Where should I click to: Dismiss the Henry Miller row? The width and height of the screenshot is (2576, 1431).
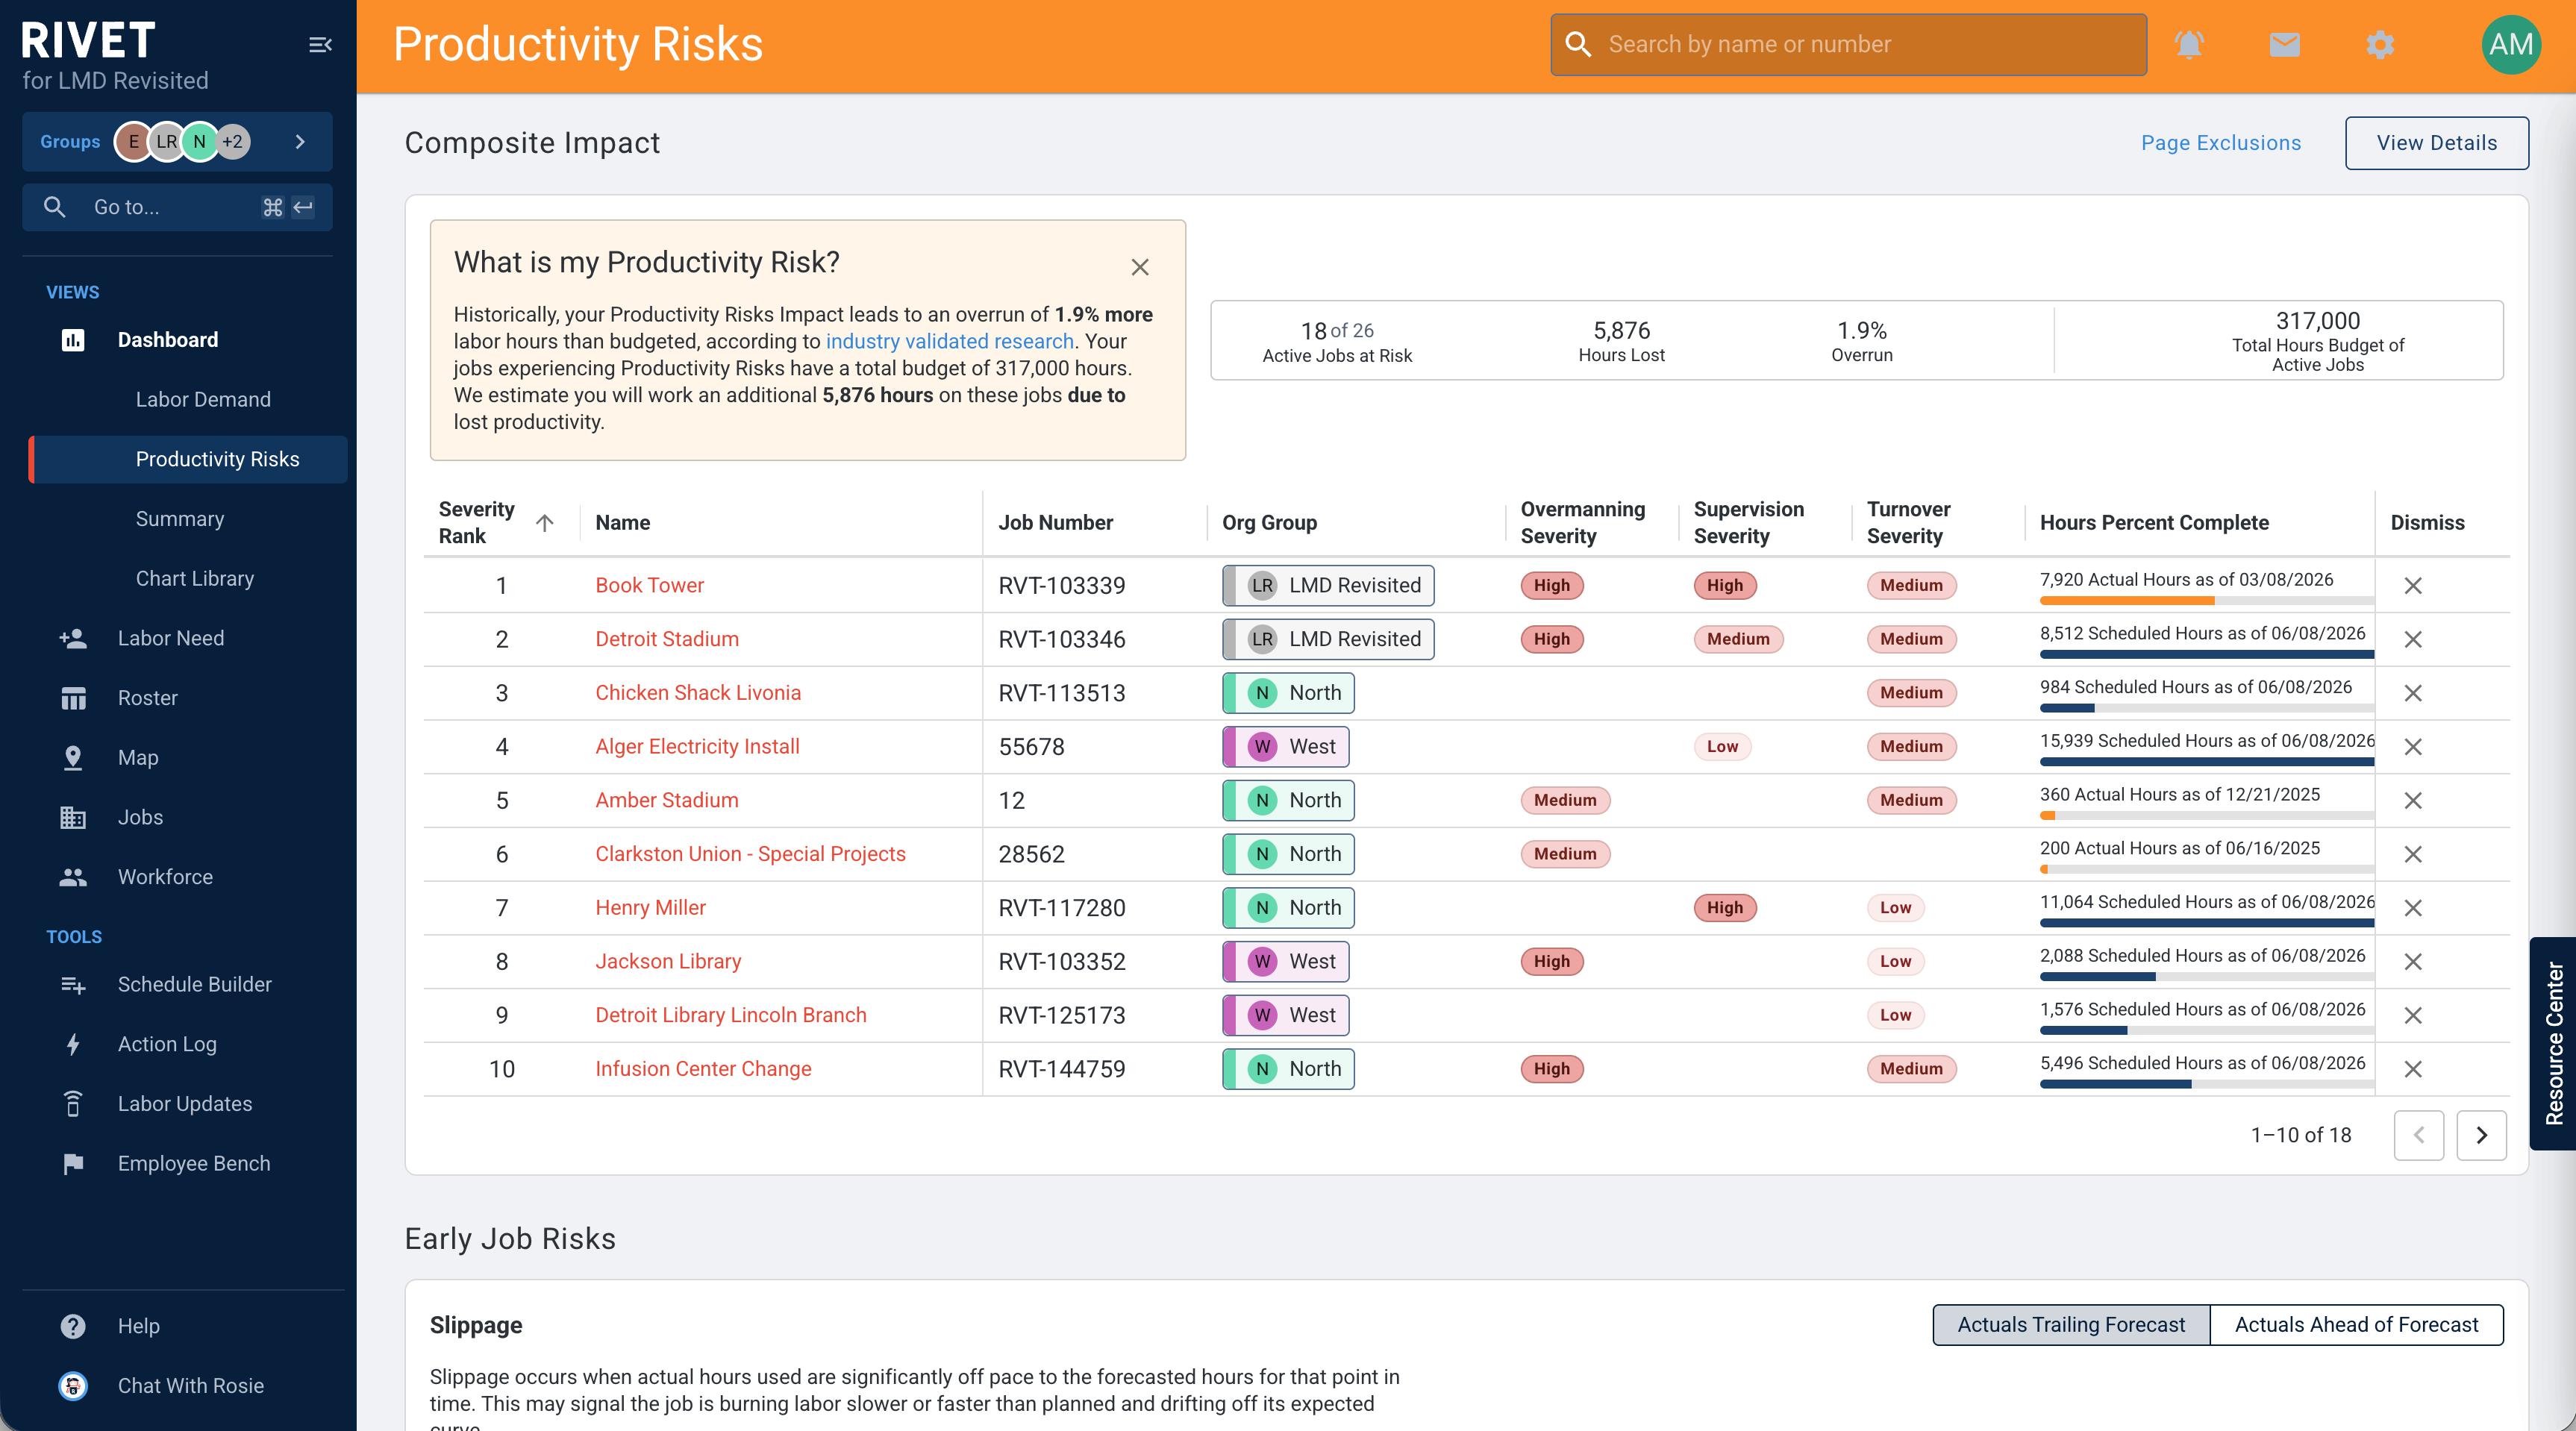tap(2412, 908)
